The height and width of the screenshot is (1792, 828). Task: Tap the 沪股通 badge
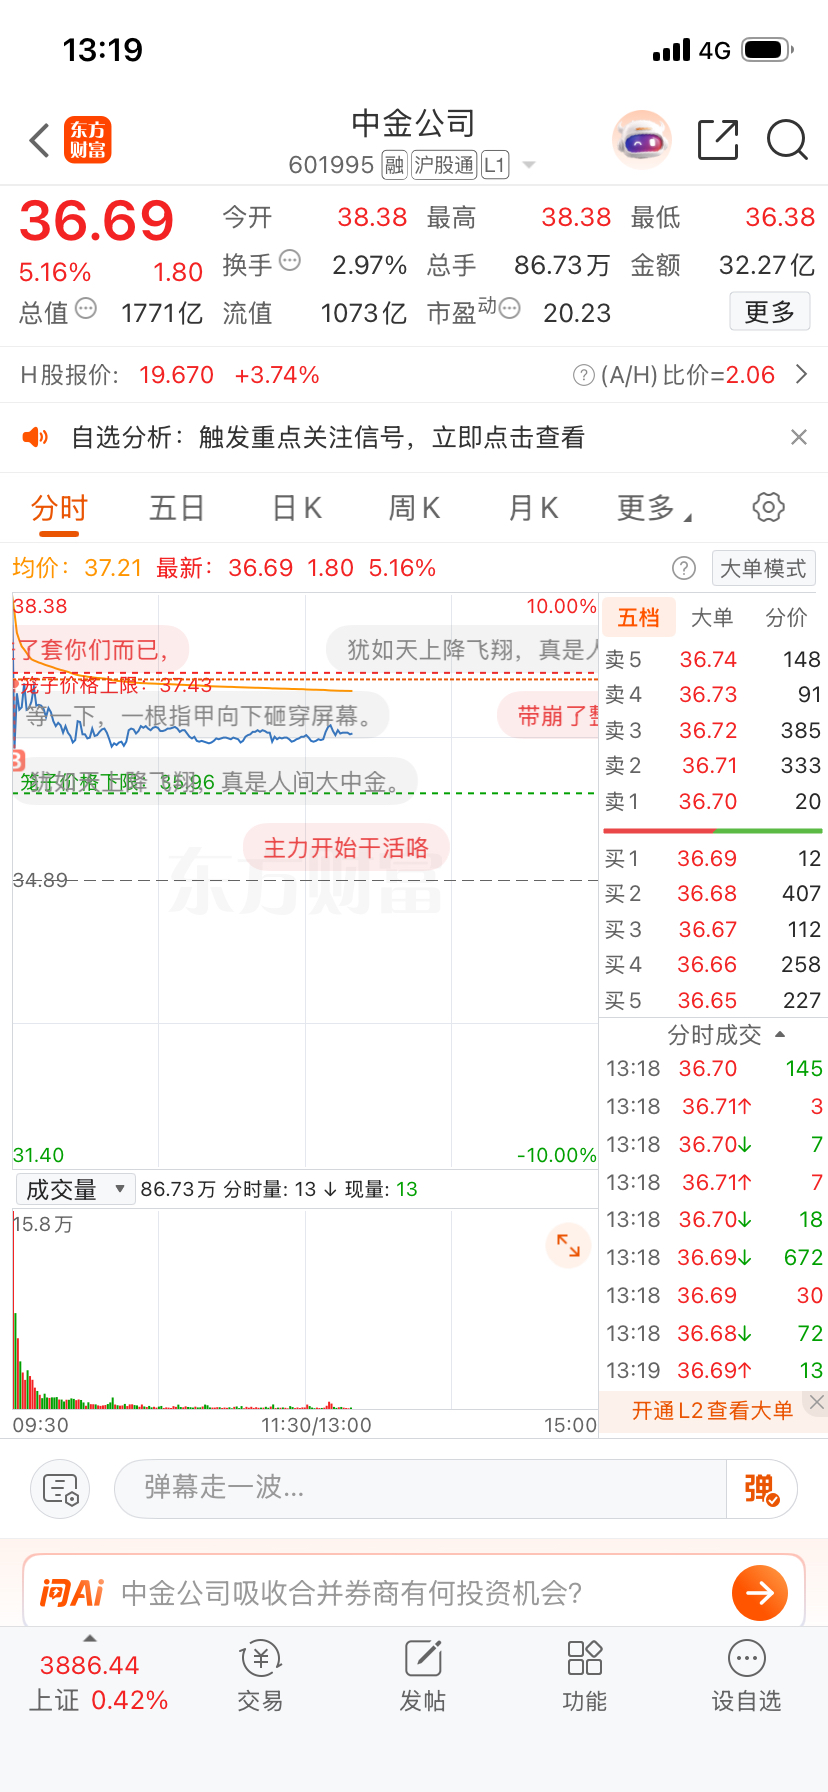point(444,165)
